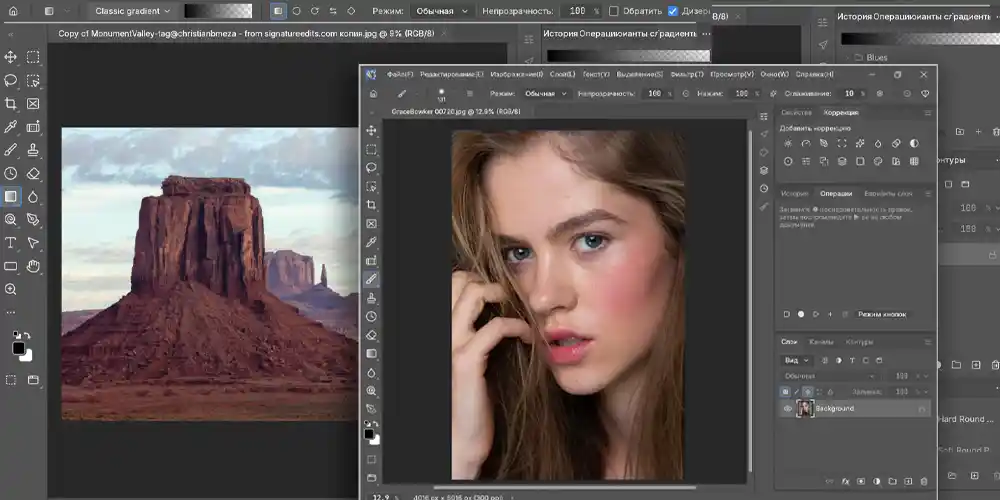The height and width of the screenshot is (500, 1000).
Task: Select the Clone Stamp tool in front window
Action: pyautogui.click(x=371, y=298)
